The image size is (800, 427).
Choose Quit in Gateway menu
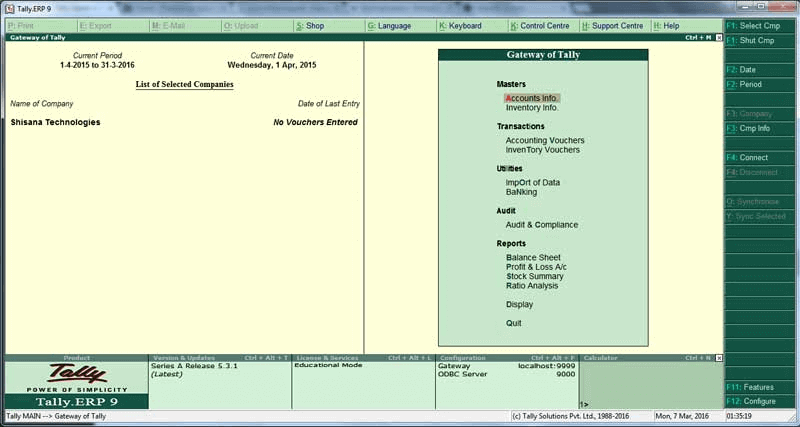tap(514, 323)
